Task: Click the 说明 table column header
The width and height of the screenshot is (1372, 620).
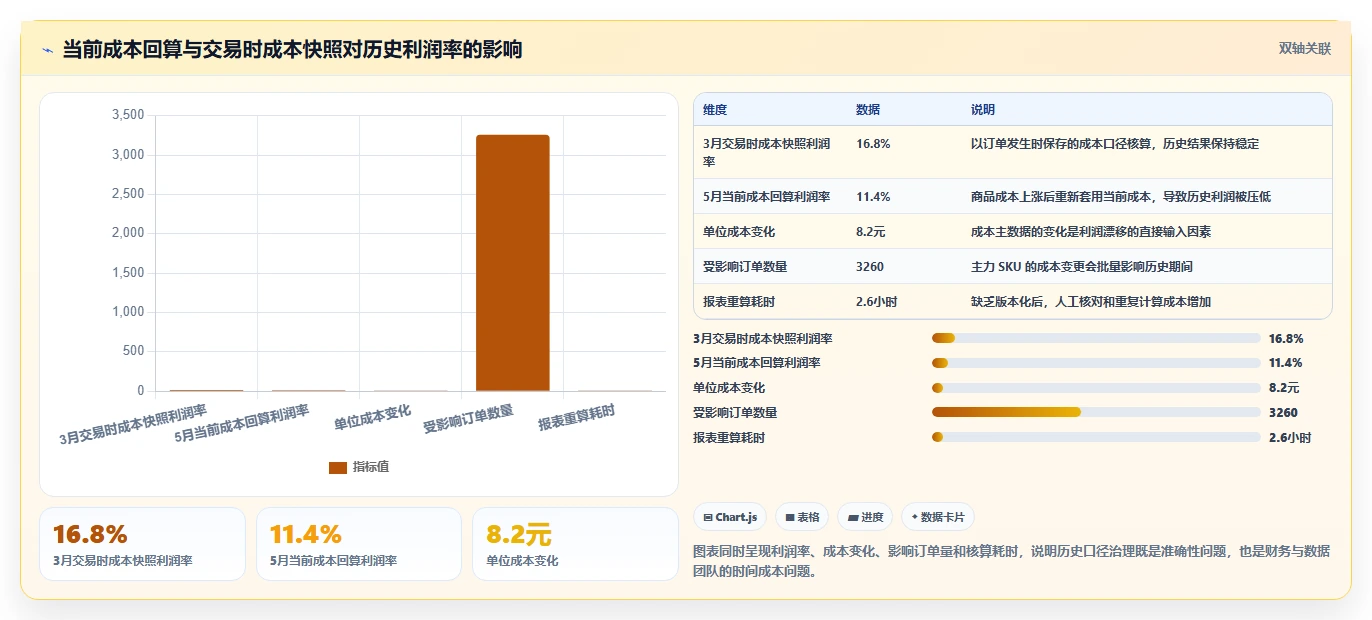Action: pos(983,110)
